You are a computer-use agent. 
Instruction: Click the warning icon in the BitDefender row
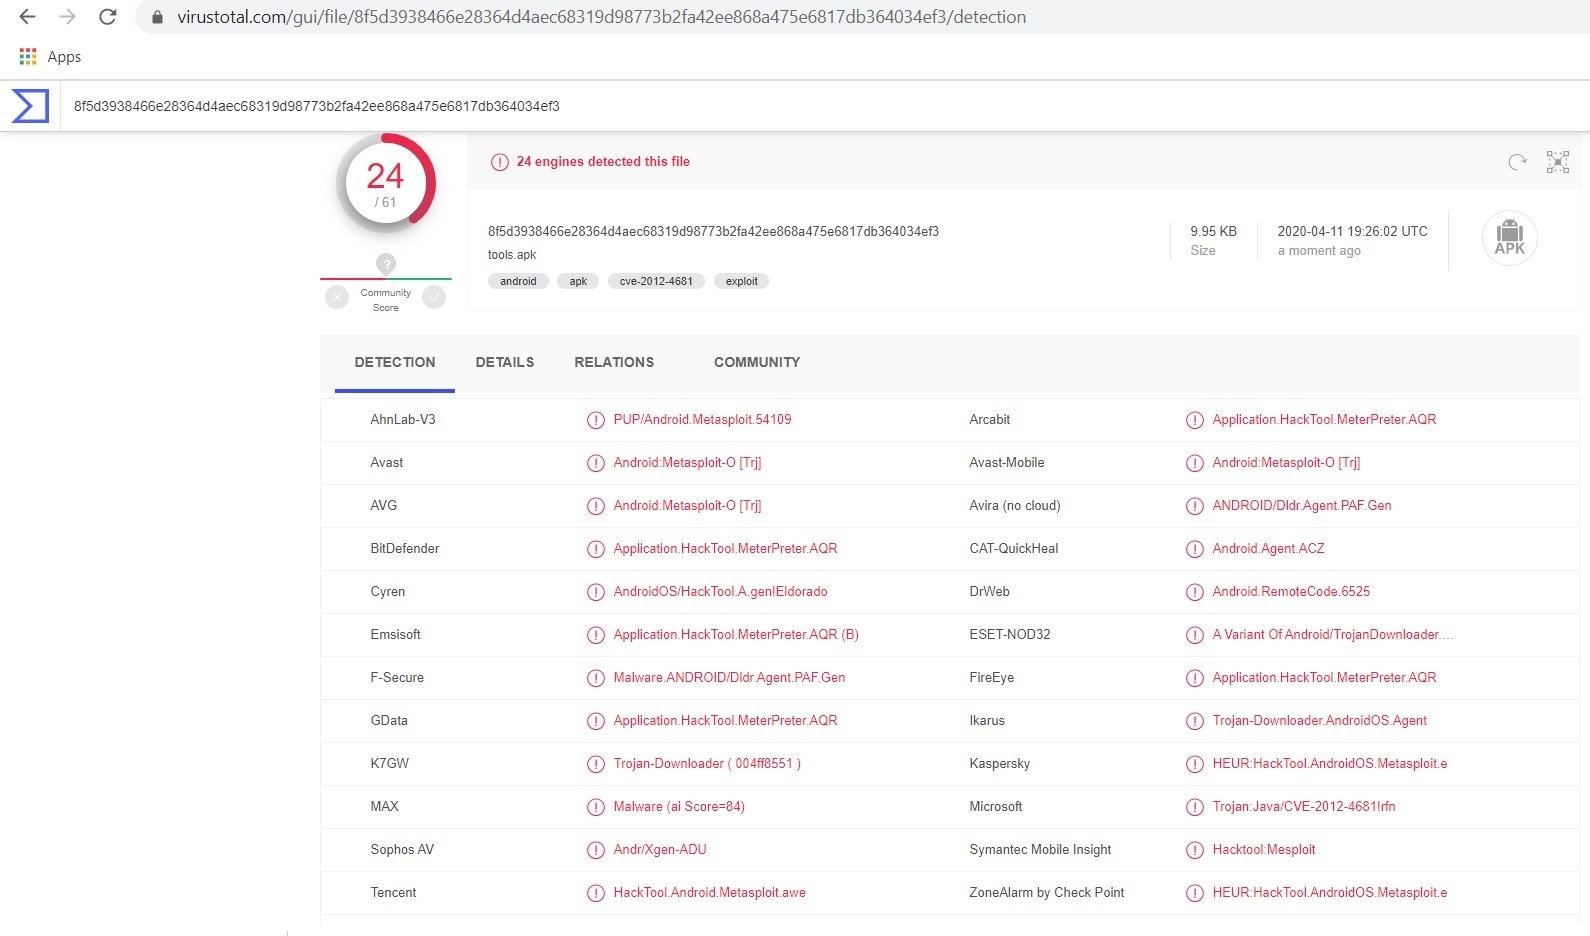click(x=596, y=549)
